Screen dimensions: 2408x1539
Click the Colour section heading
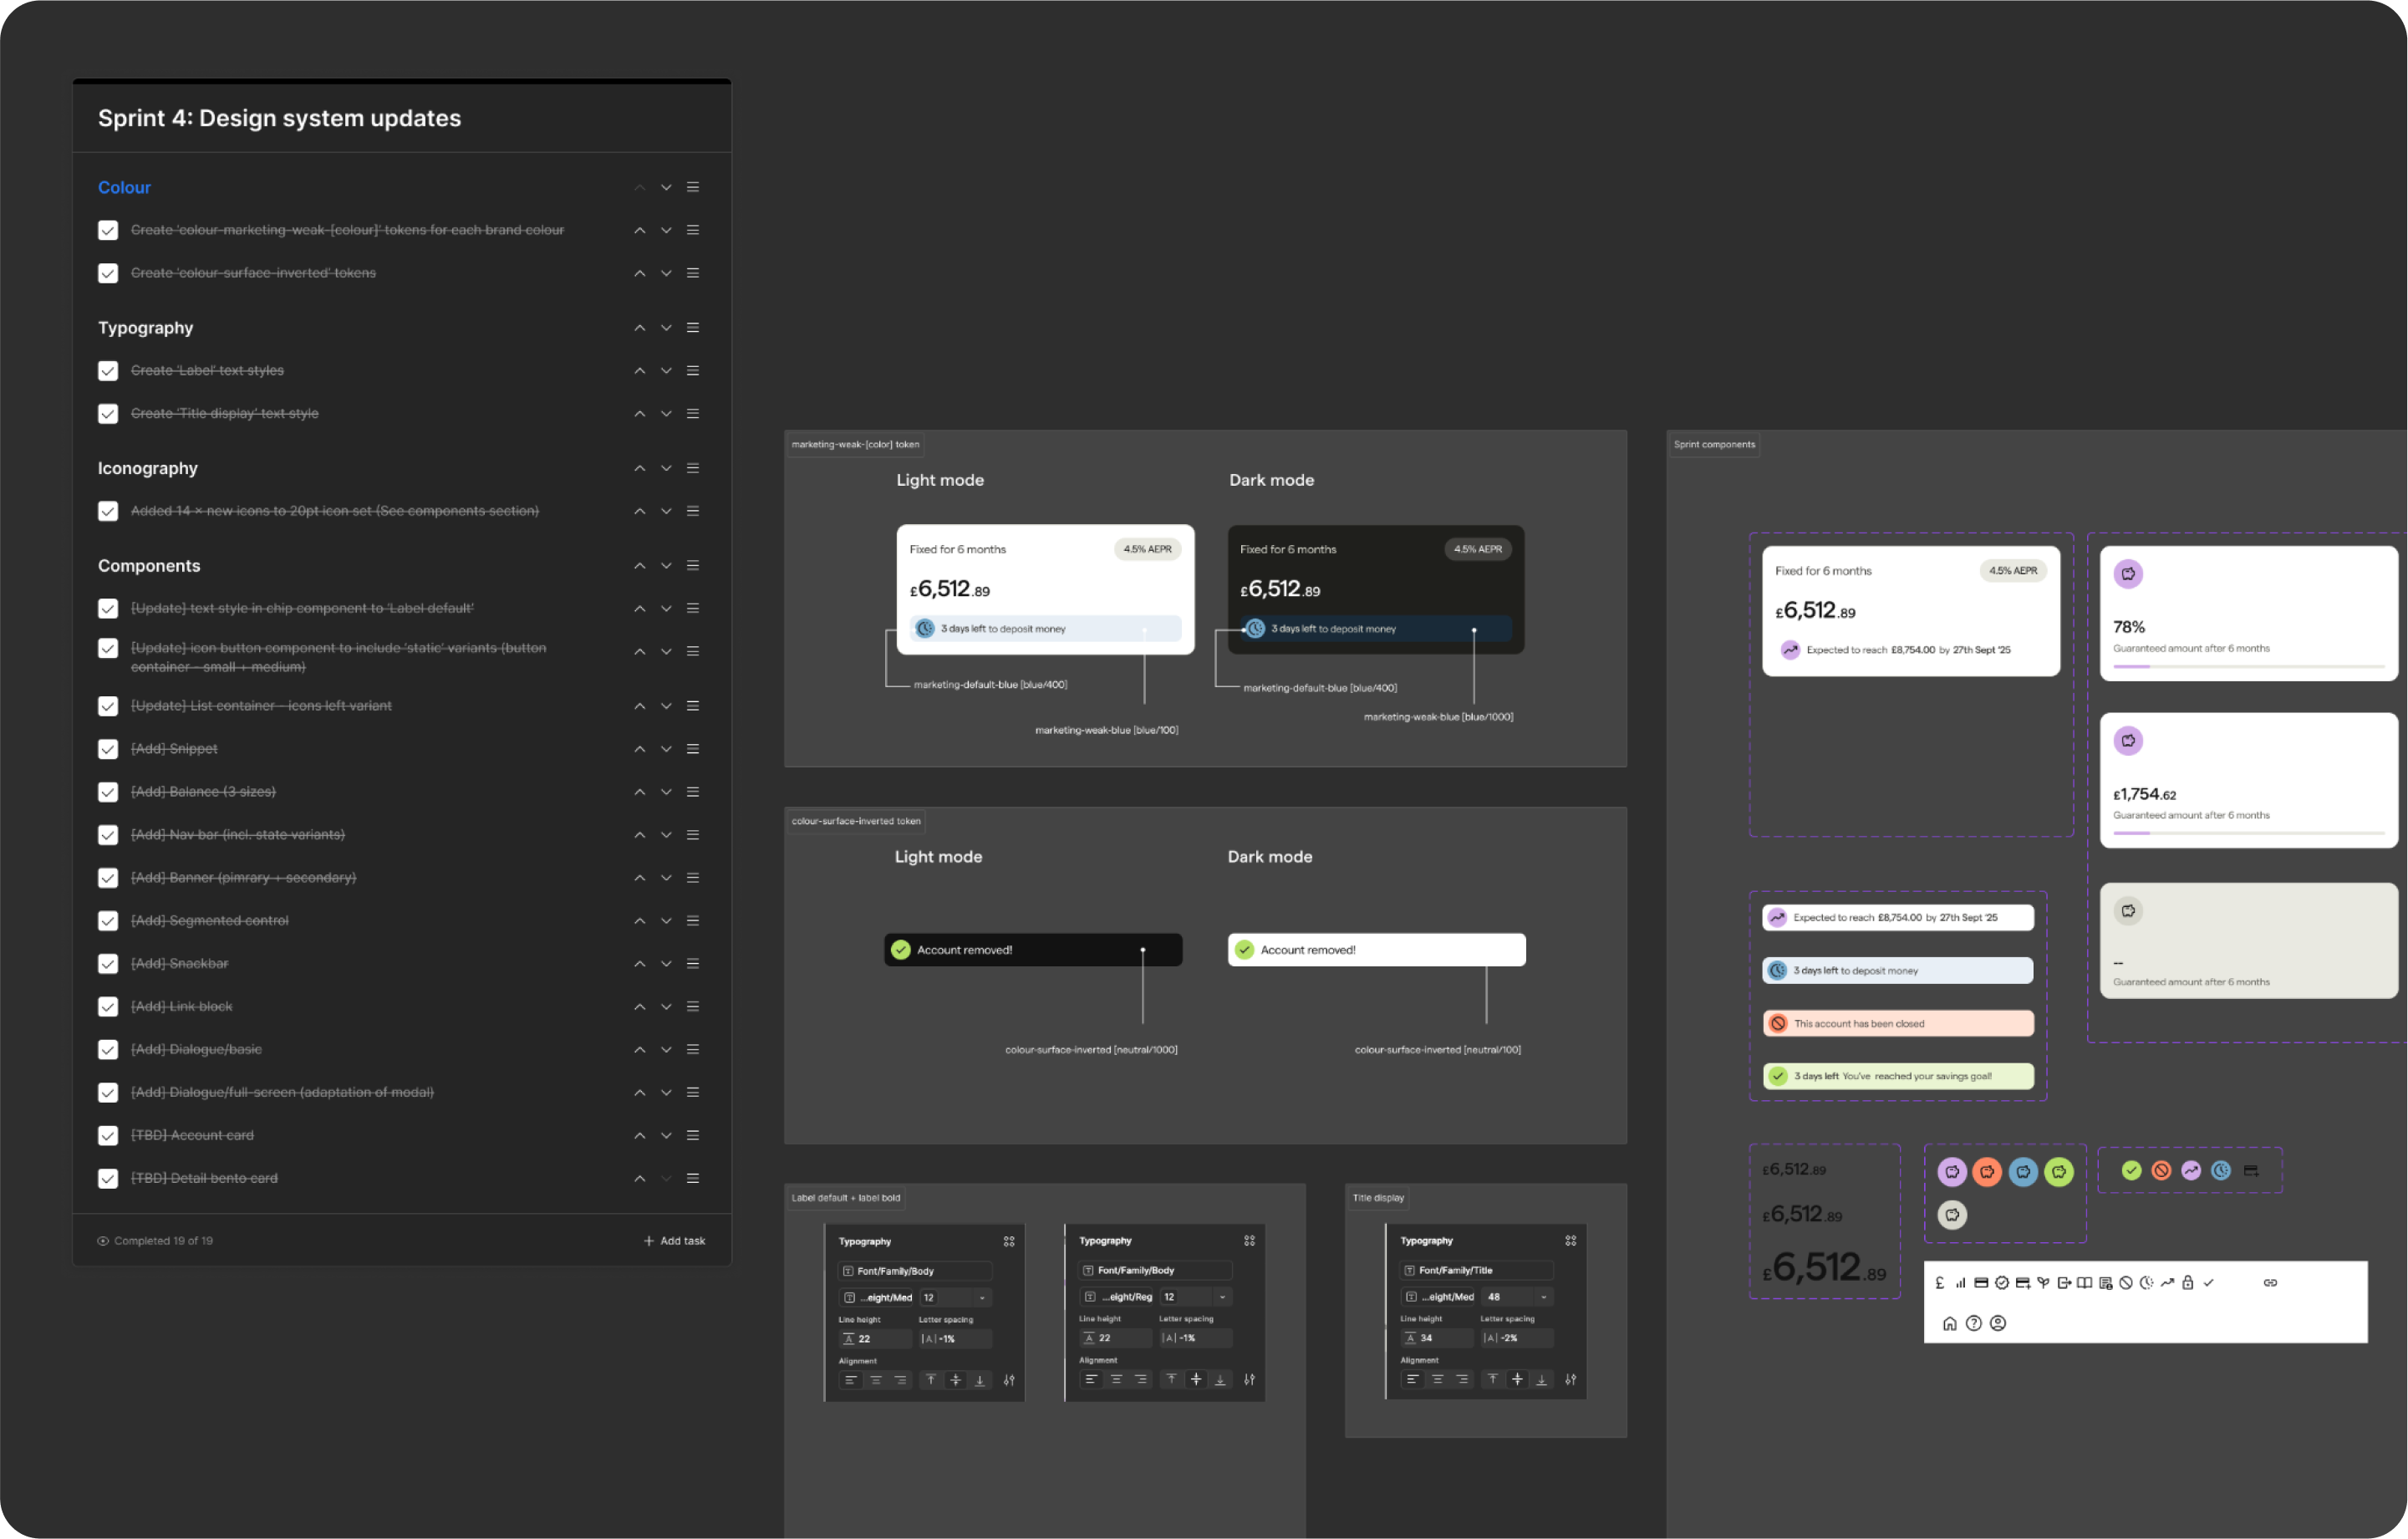pos(124,188)
